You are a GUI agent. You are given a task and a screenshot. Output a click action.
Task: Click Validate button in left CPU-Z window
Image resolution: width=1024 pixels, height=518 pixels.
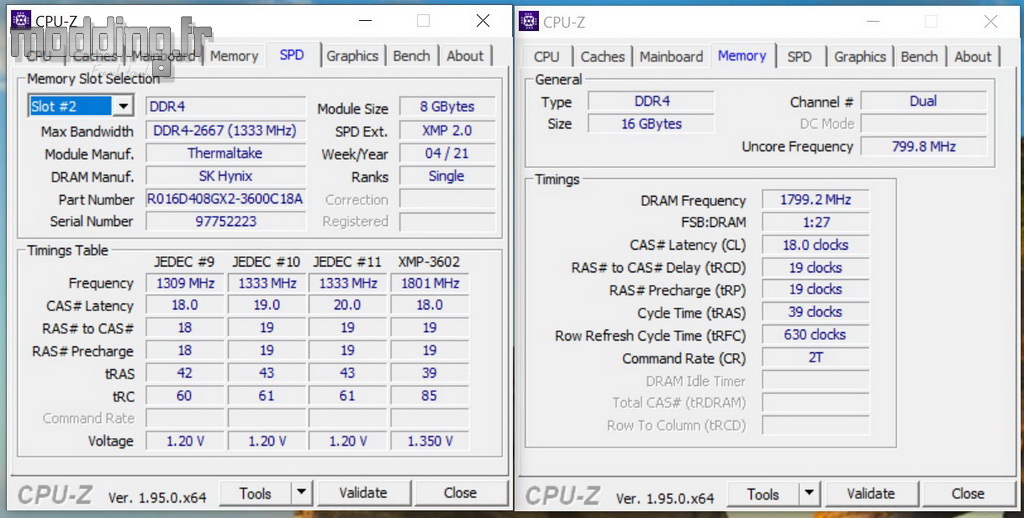(363, 493)
